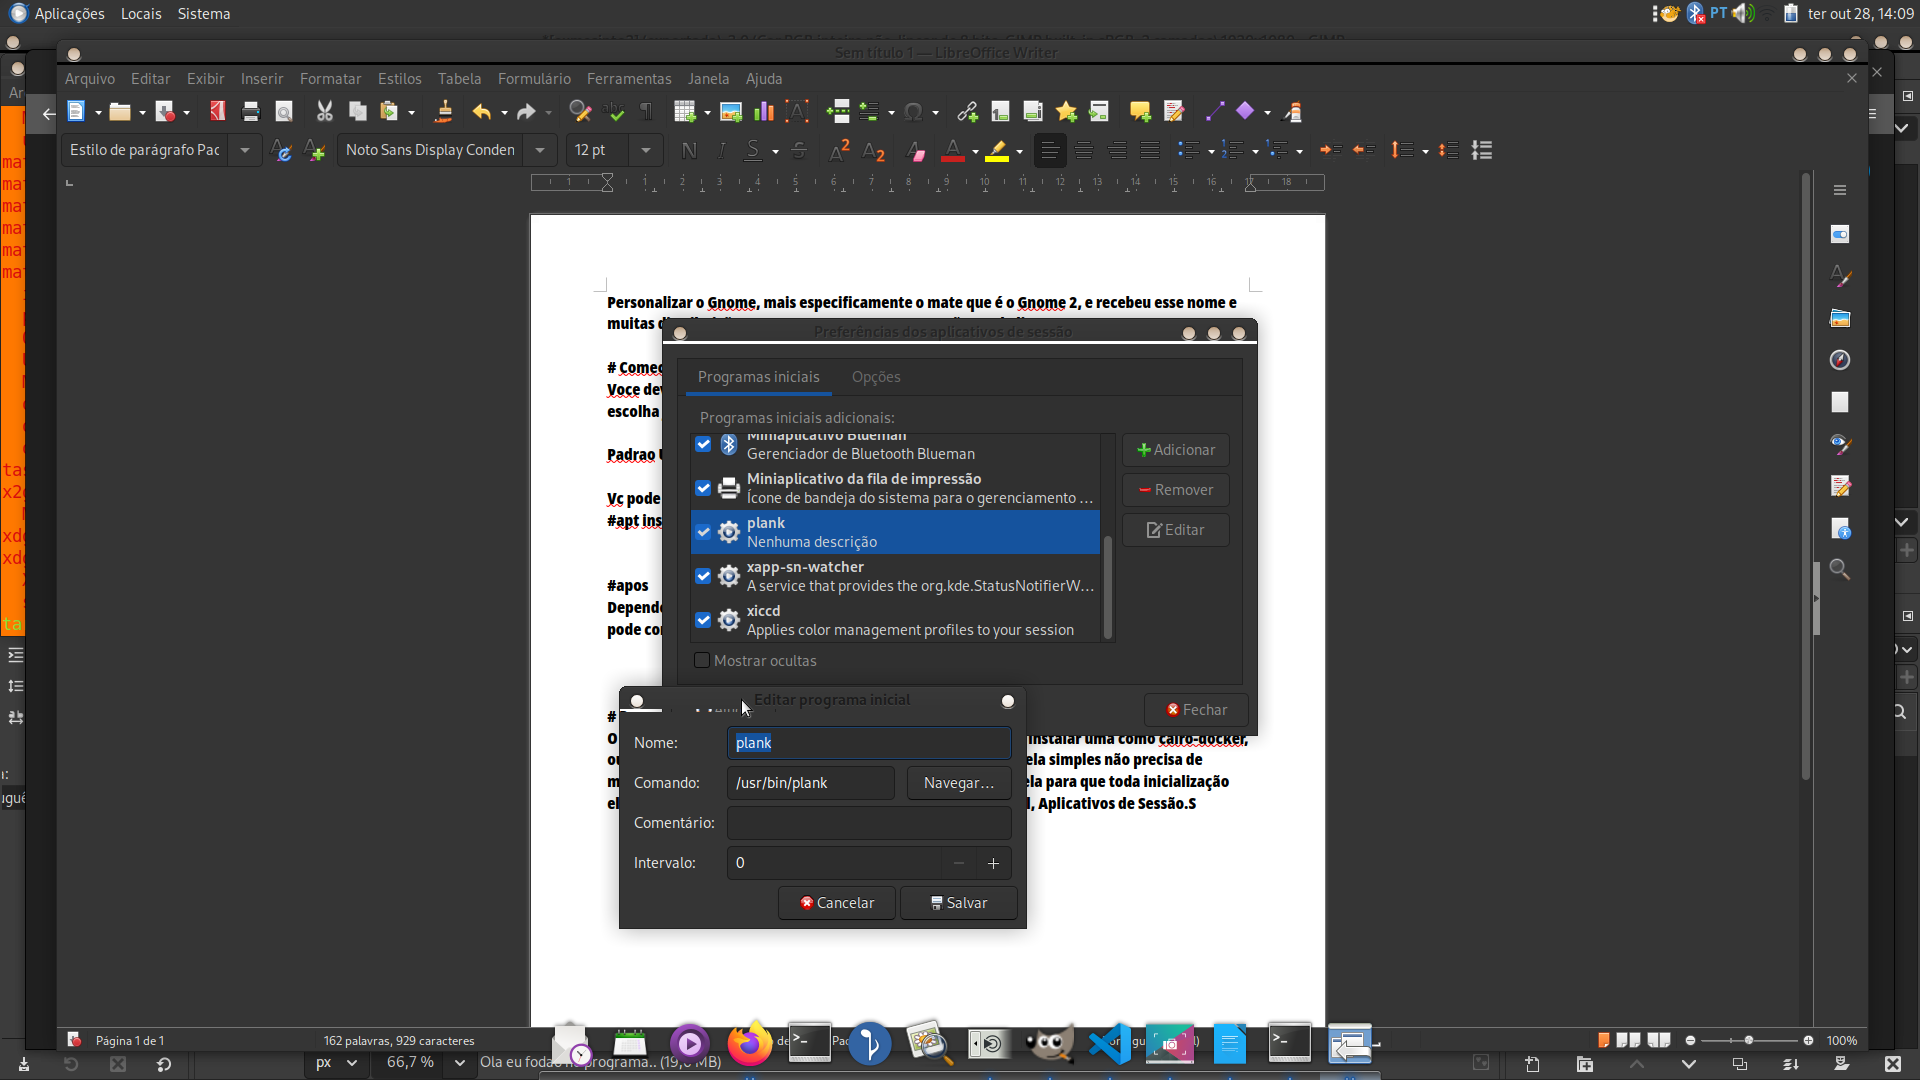Click the Cut scissors icon

[x=324, y=112]
